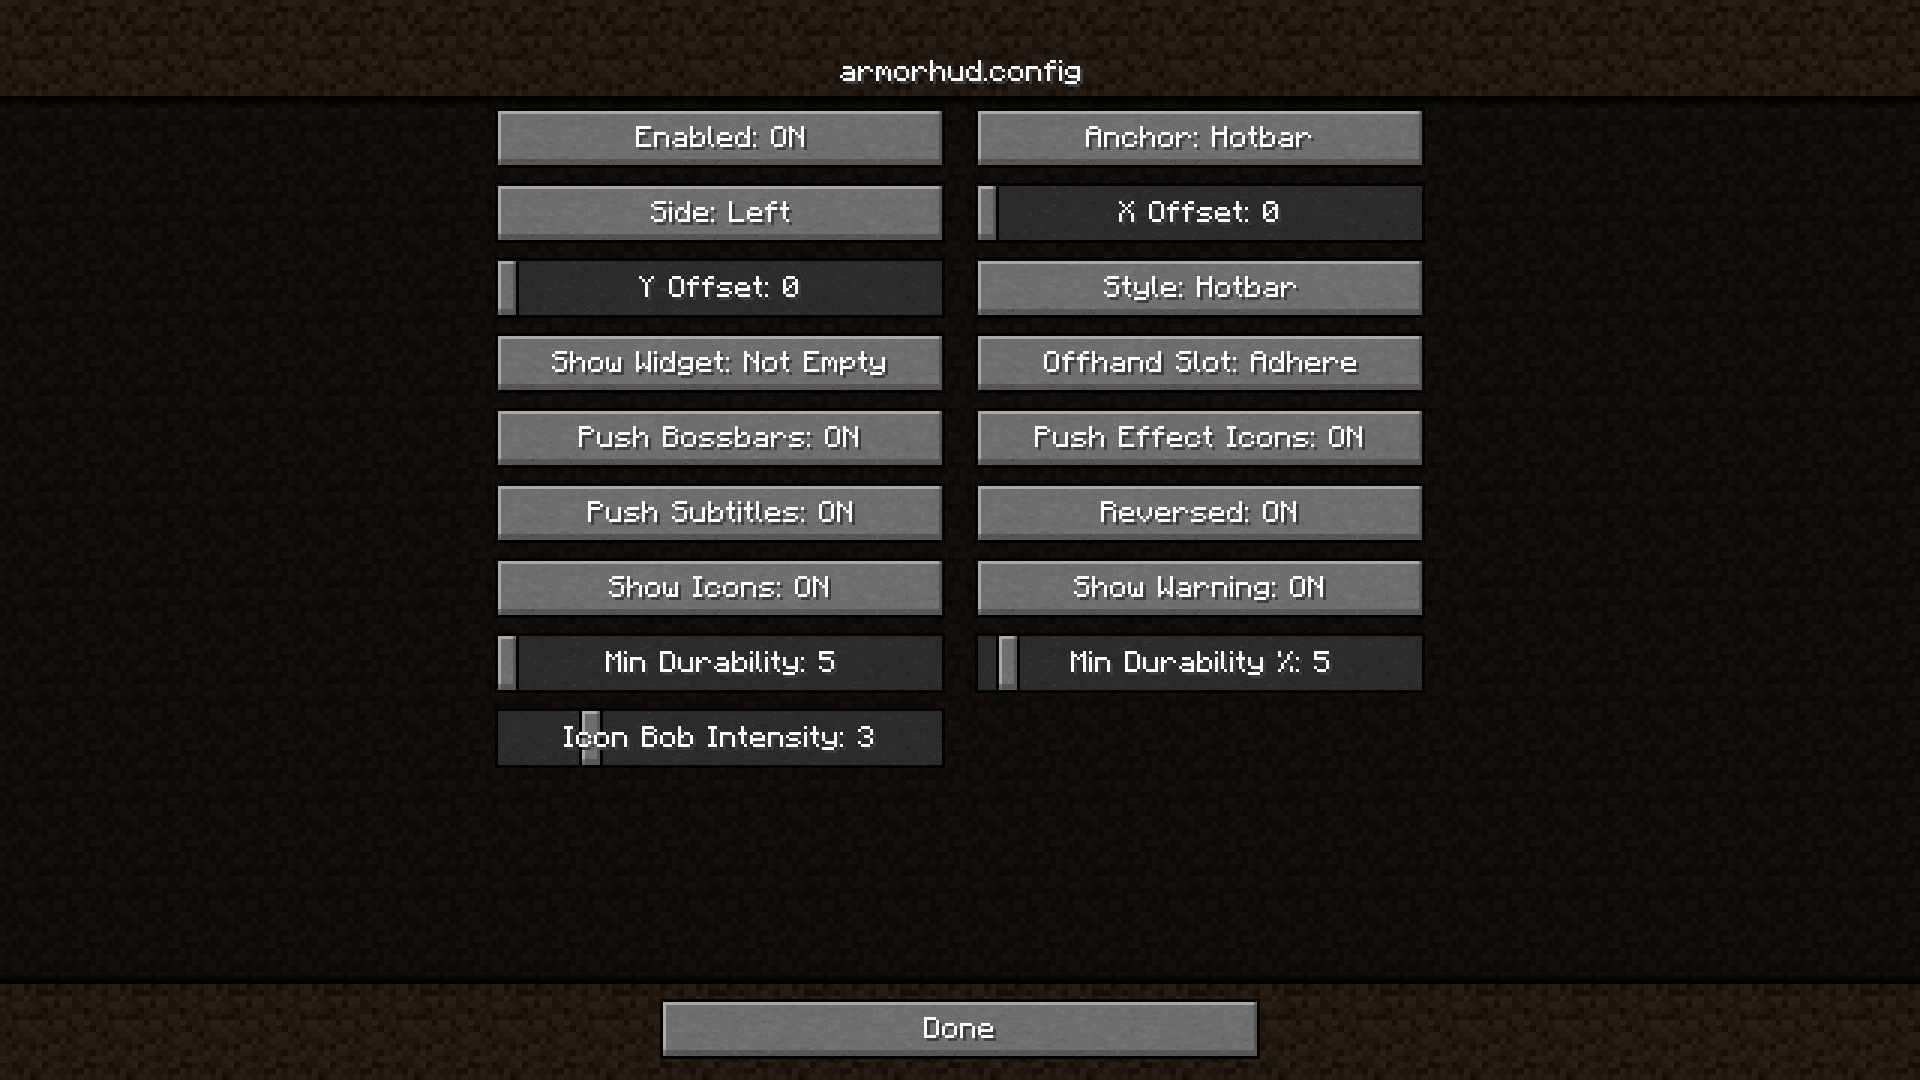The image size is (1920, 1080).
Task: Switch Style from Hotbar option
Action: coord(1199,286)
